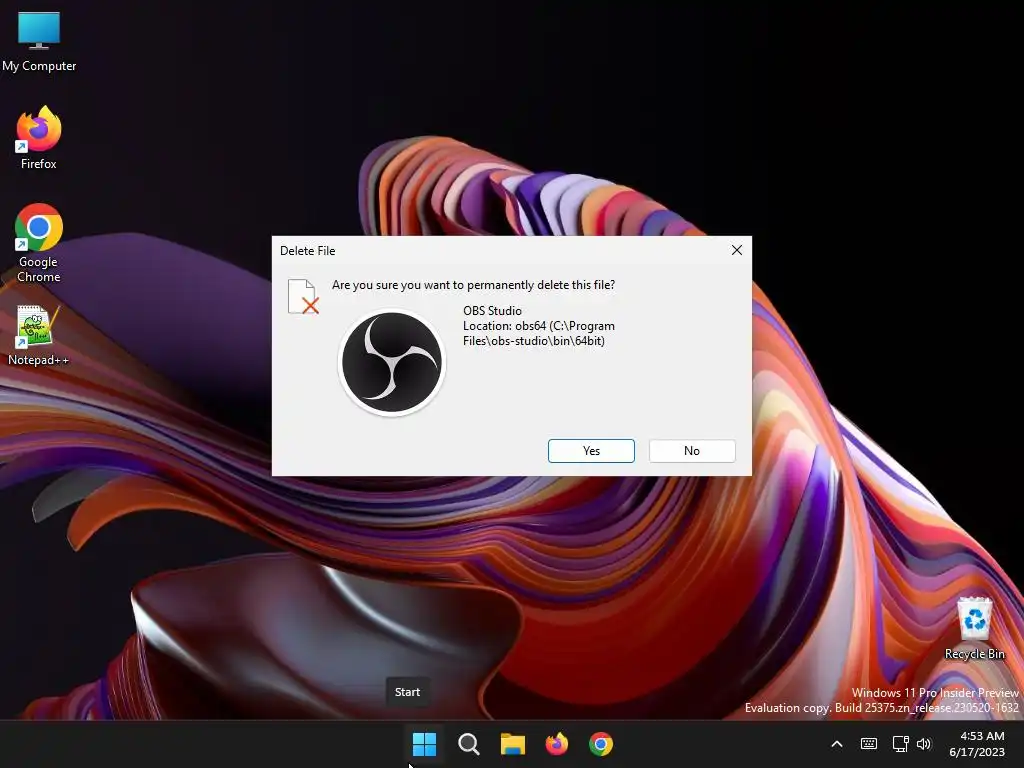Select the Notepad++ desktop shortcut

click(x=39, y=335)
